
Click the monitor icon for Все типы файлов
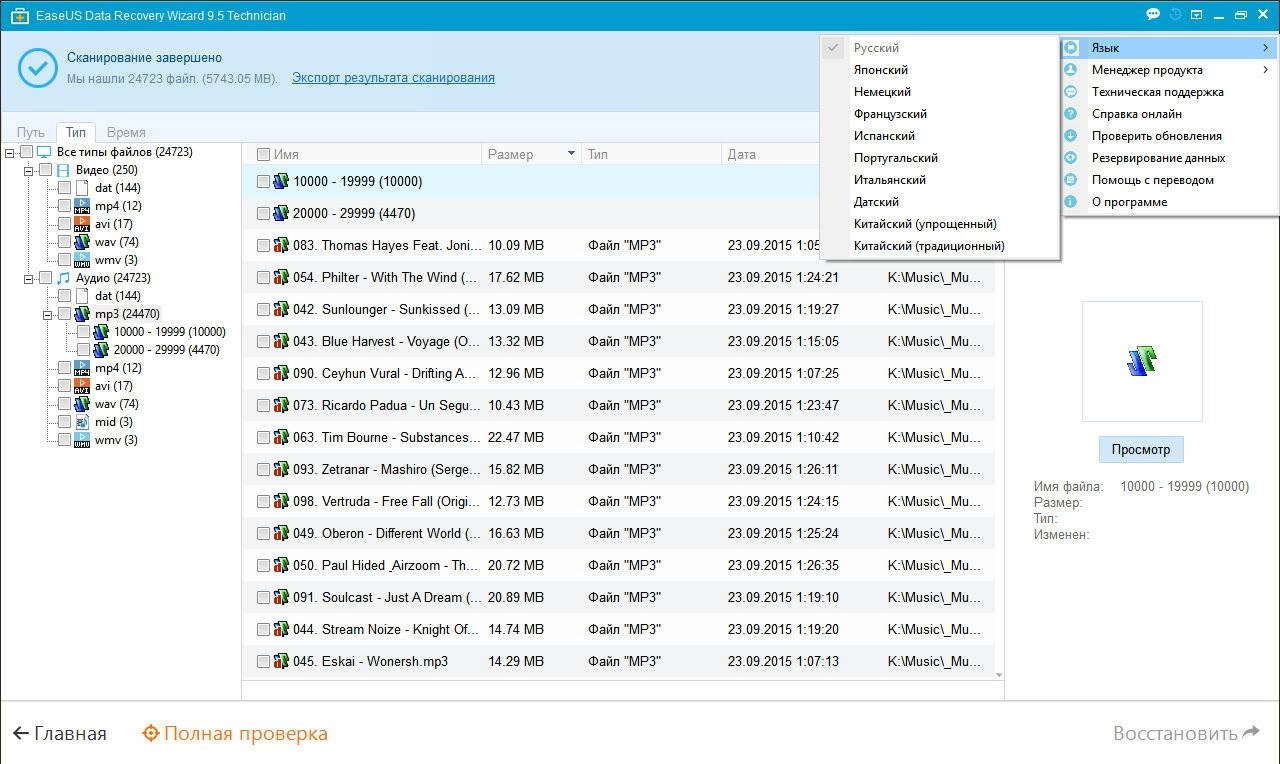coord(44,152)
